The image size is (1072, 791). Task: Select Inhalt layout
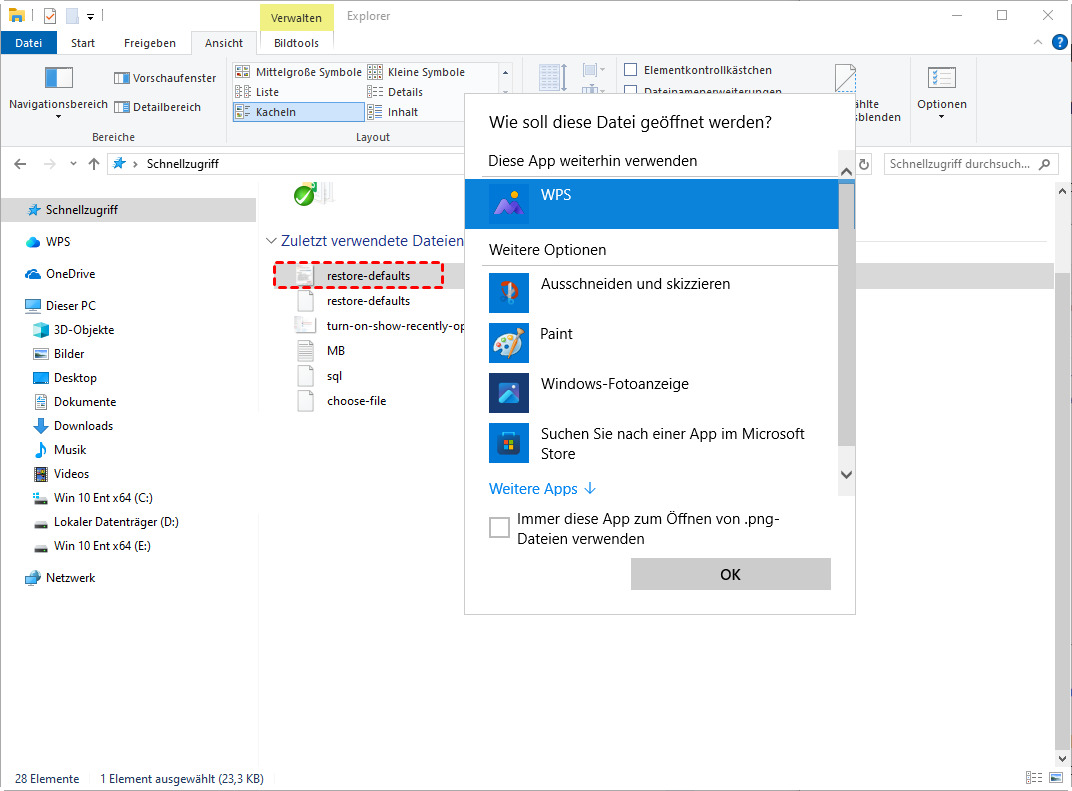pos(392,111)
